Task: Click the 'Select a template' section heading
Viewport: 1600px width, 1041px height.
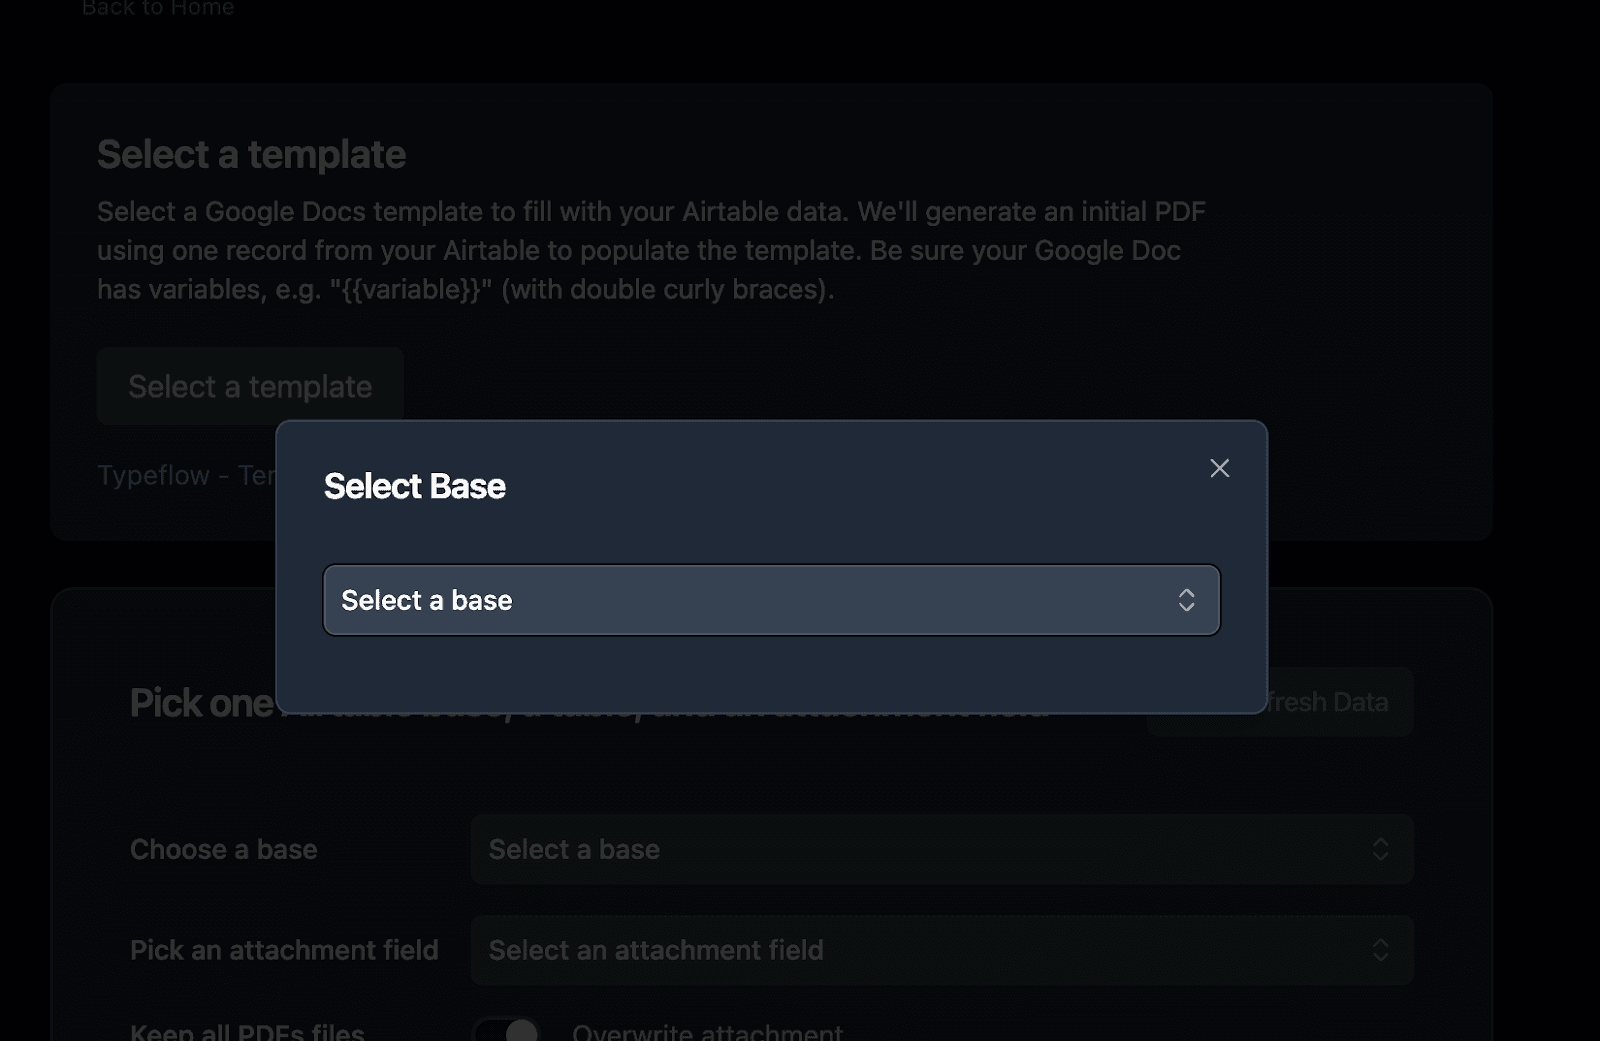Action: pyautogui.click(x=251, y=155)
